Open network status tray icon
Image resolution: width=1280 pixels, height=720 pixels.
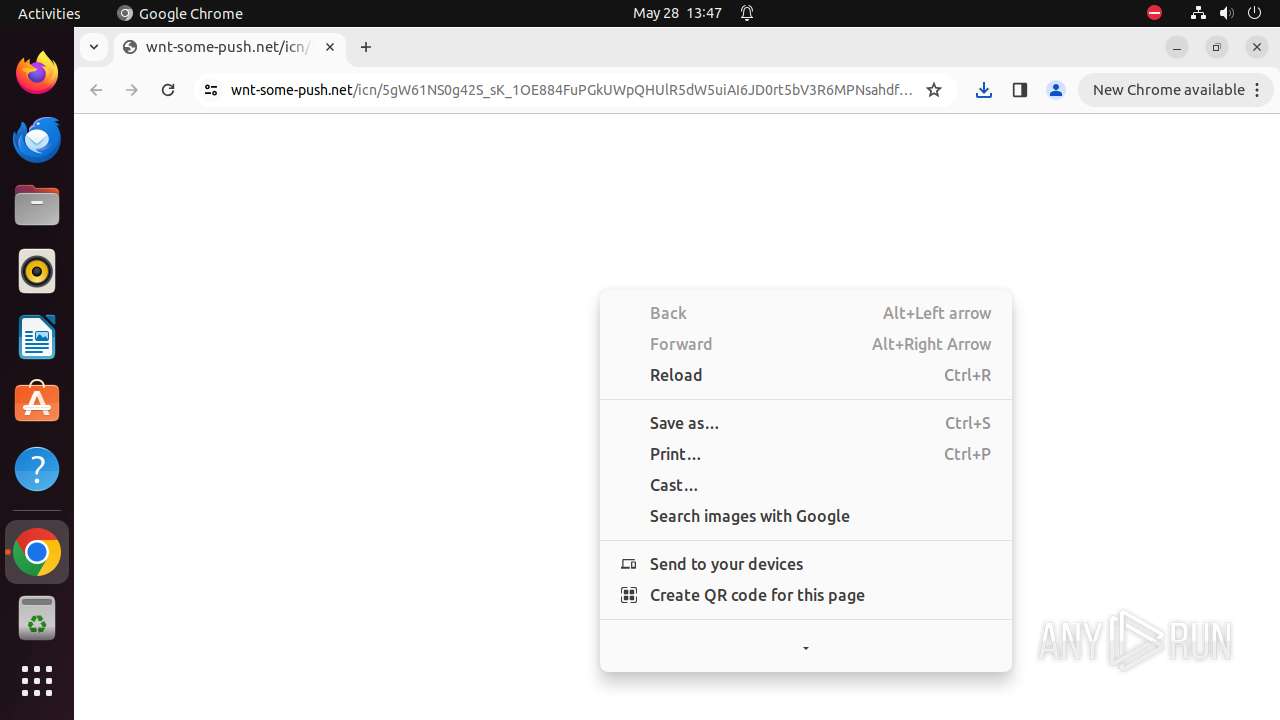1198,13
